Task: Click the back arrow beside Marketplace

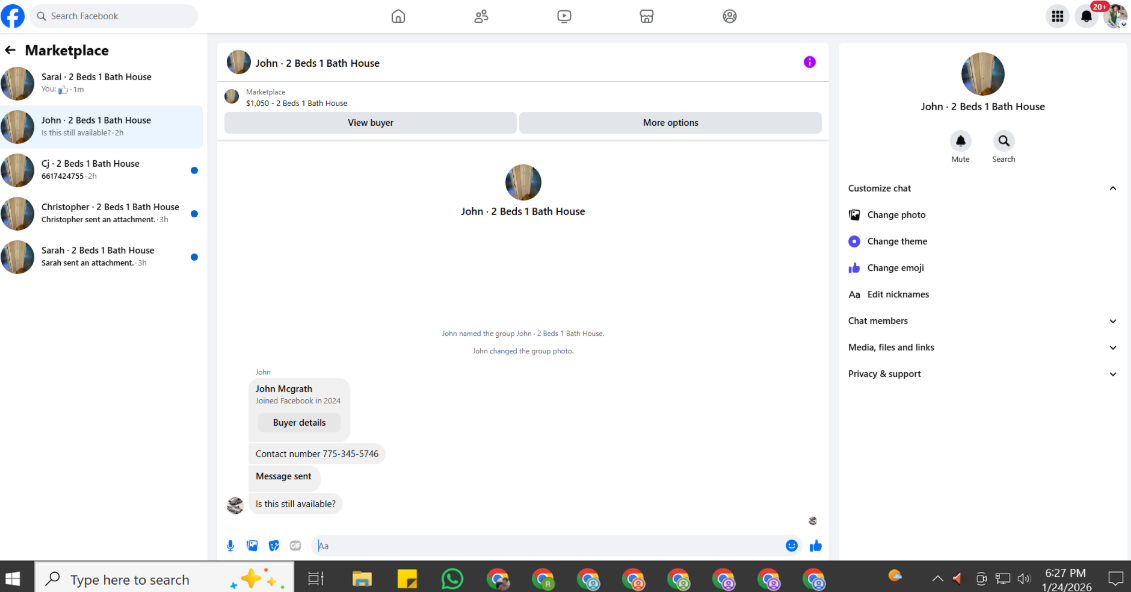Action: coord(10,50)
